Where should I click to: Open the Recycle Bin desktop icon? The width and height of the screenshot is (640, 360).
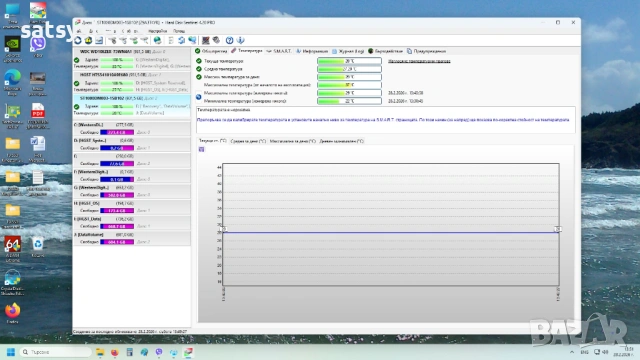38,247
